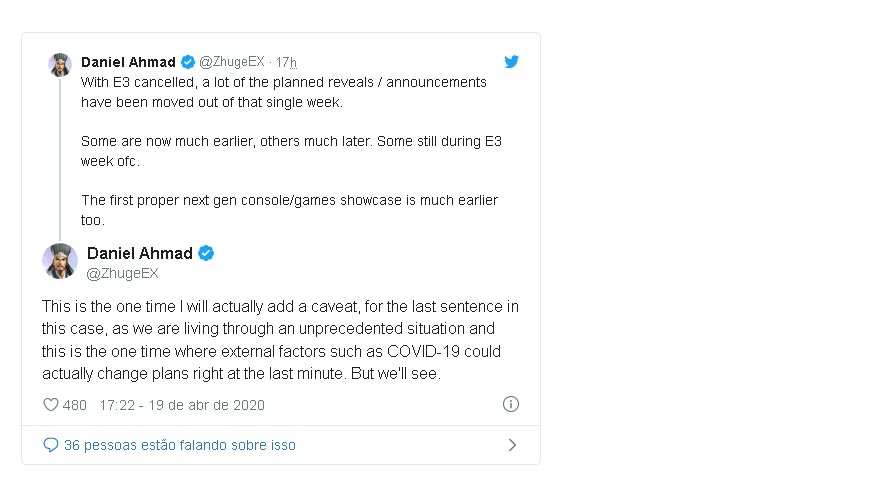Click main tweet text about COVID-19 caveat
This screenshot has height=504, width=896.
pyautogui.click(x=280, y=340)
